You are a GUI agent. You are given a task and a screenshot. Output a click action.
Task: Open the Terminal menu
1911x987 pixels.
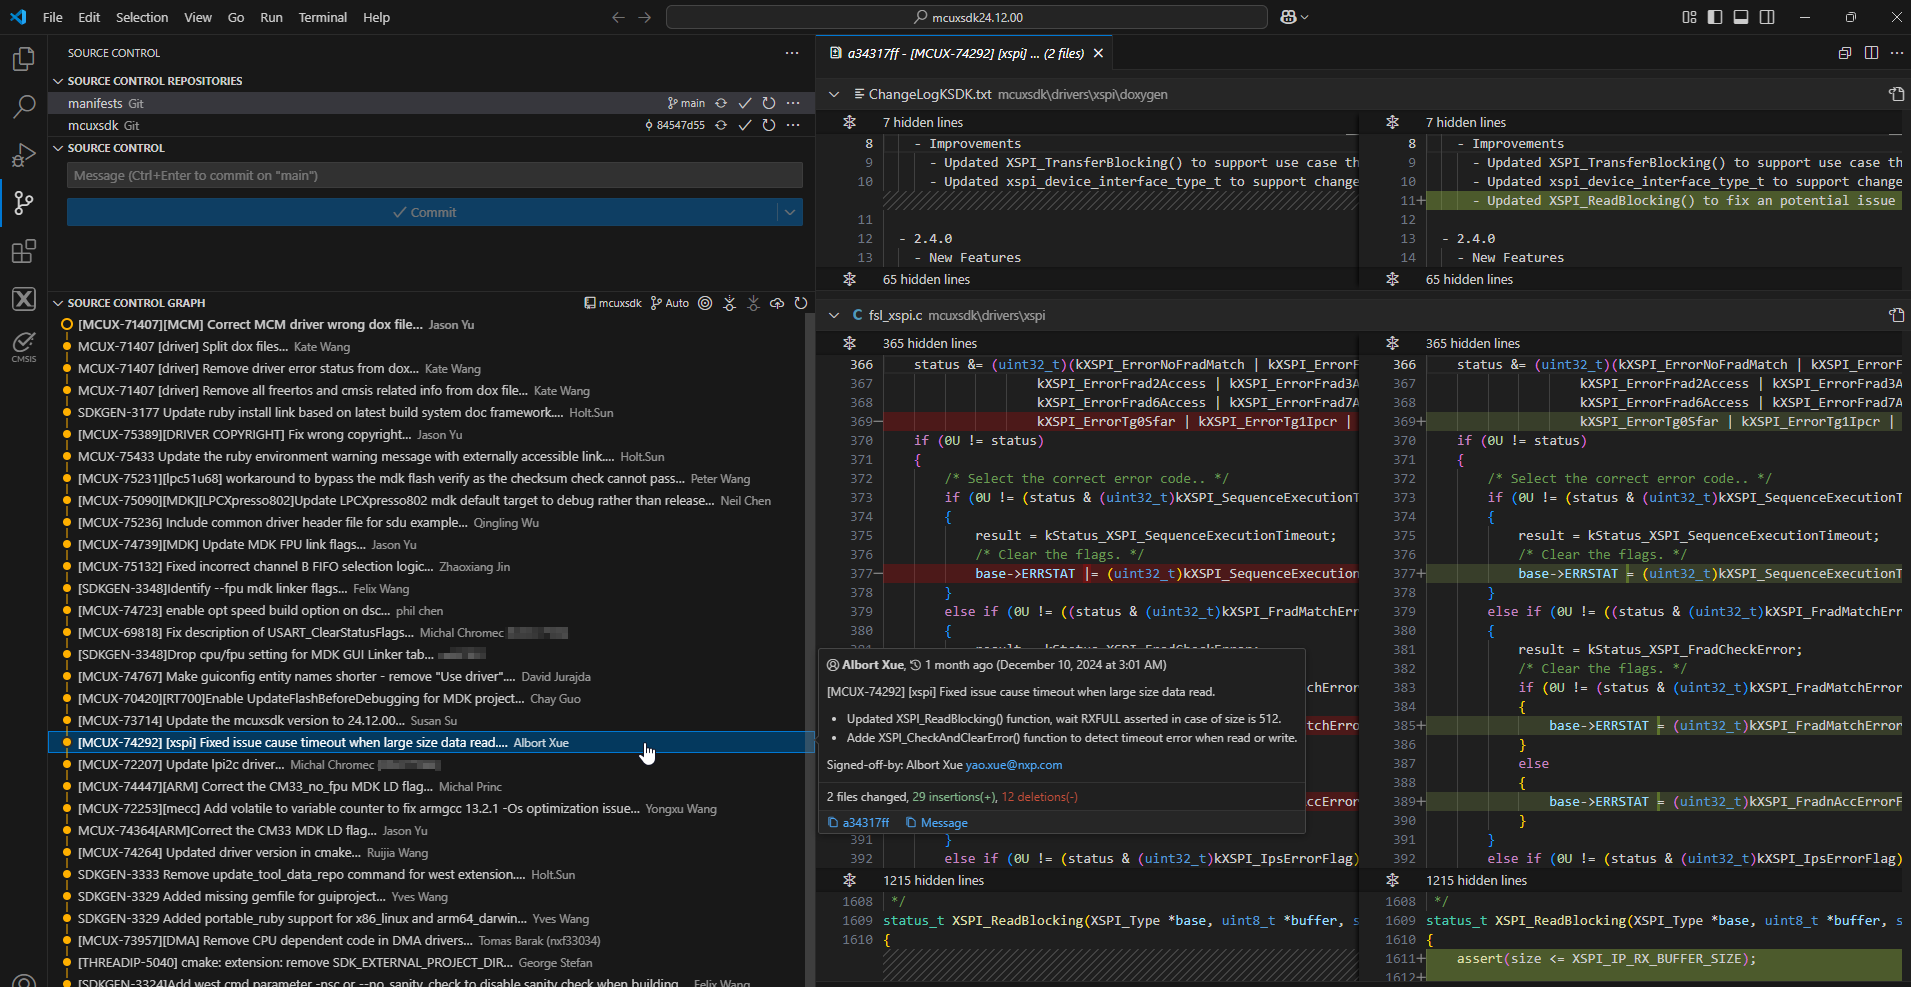322,17
